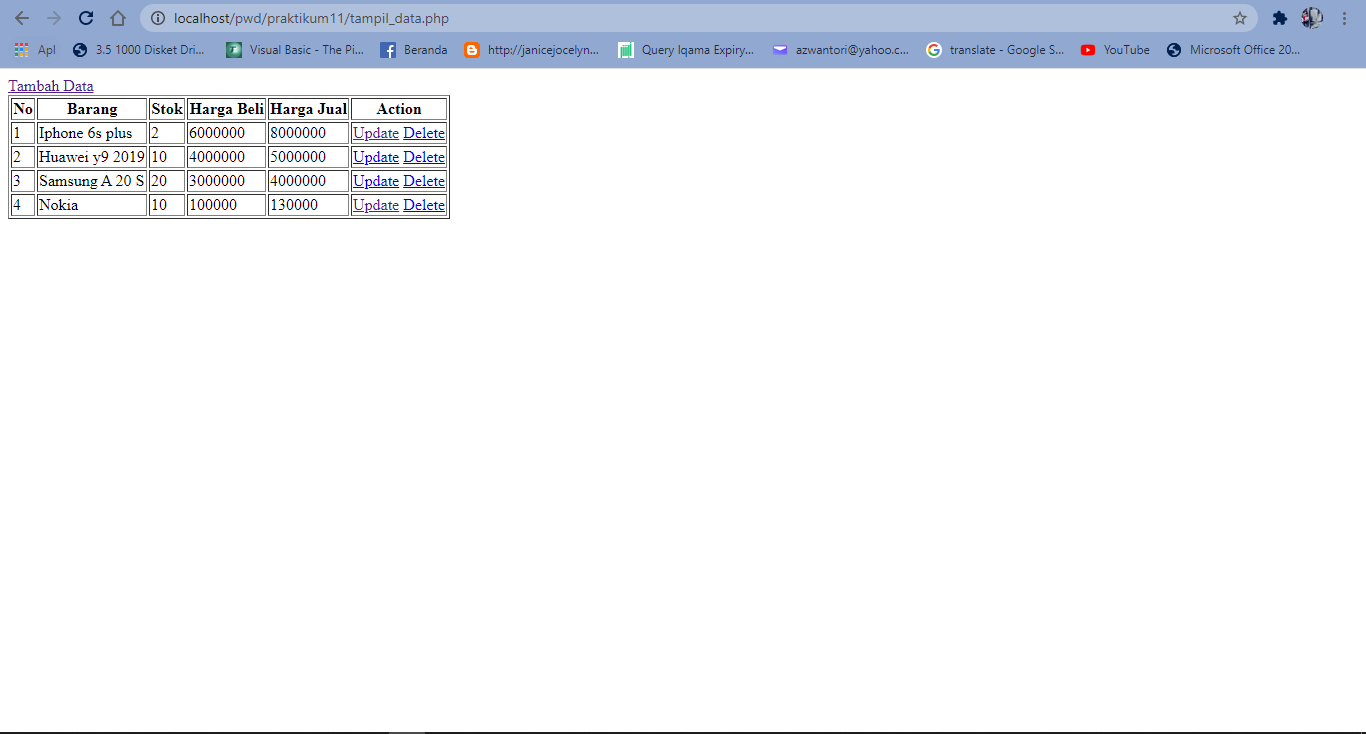The image size is (1366, 734).
Task: Open the 3.5 1000 Disket Dri... bookmark
Action: click(139, 50)
